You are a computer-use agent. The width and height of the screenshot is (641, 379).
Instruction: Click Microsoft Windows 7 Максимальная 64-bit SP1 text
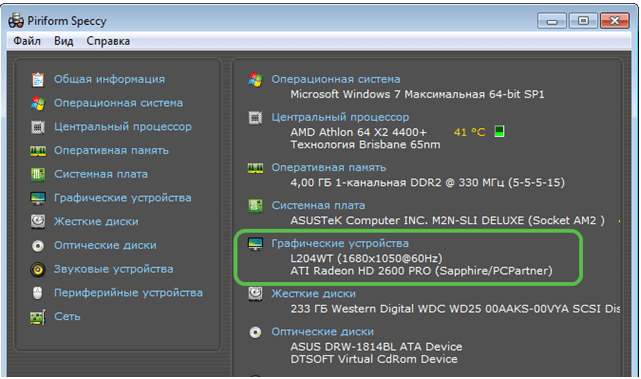[417, 94]
